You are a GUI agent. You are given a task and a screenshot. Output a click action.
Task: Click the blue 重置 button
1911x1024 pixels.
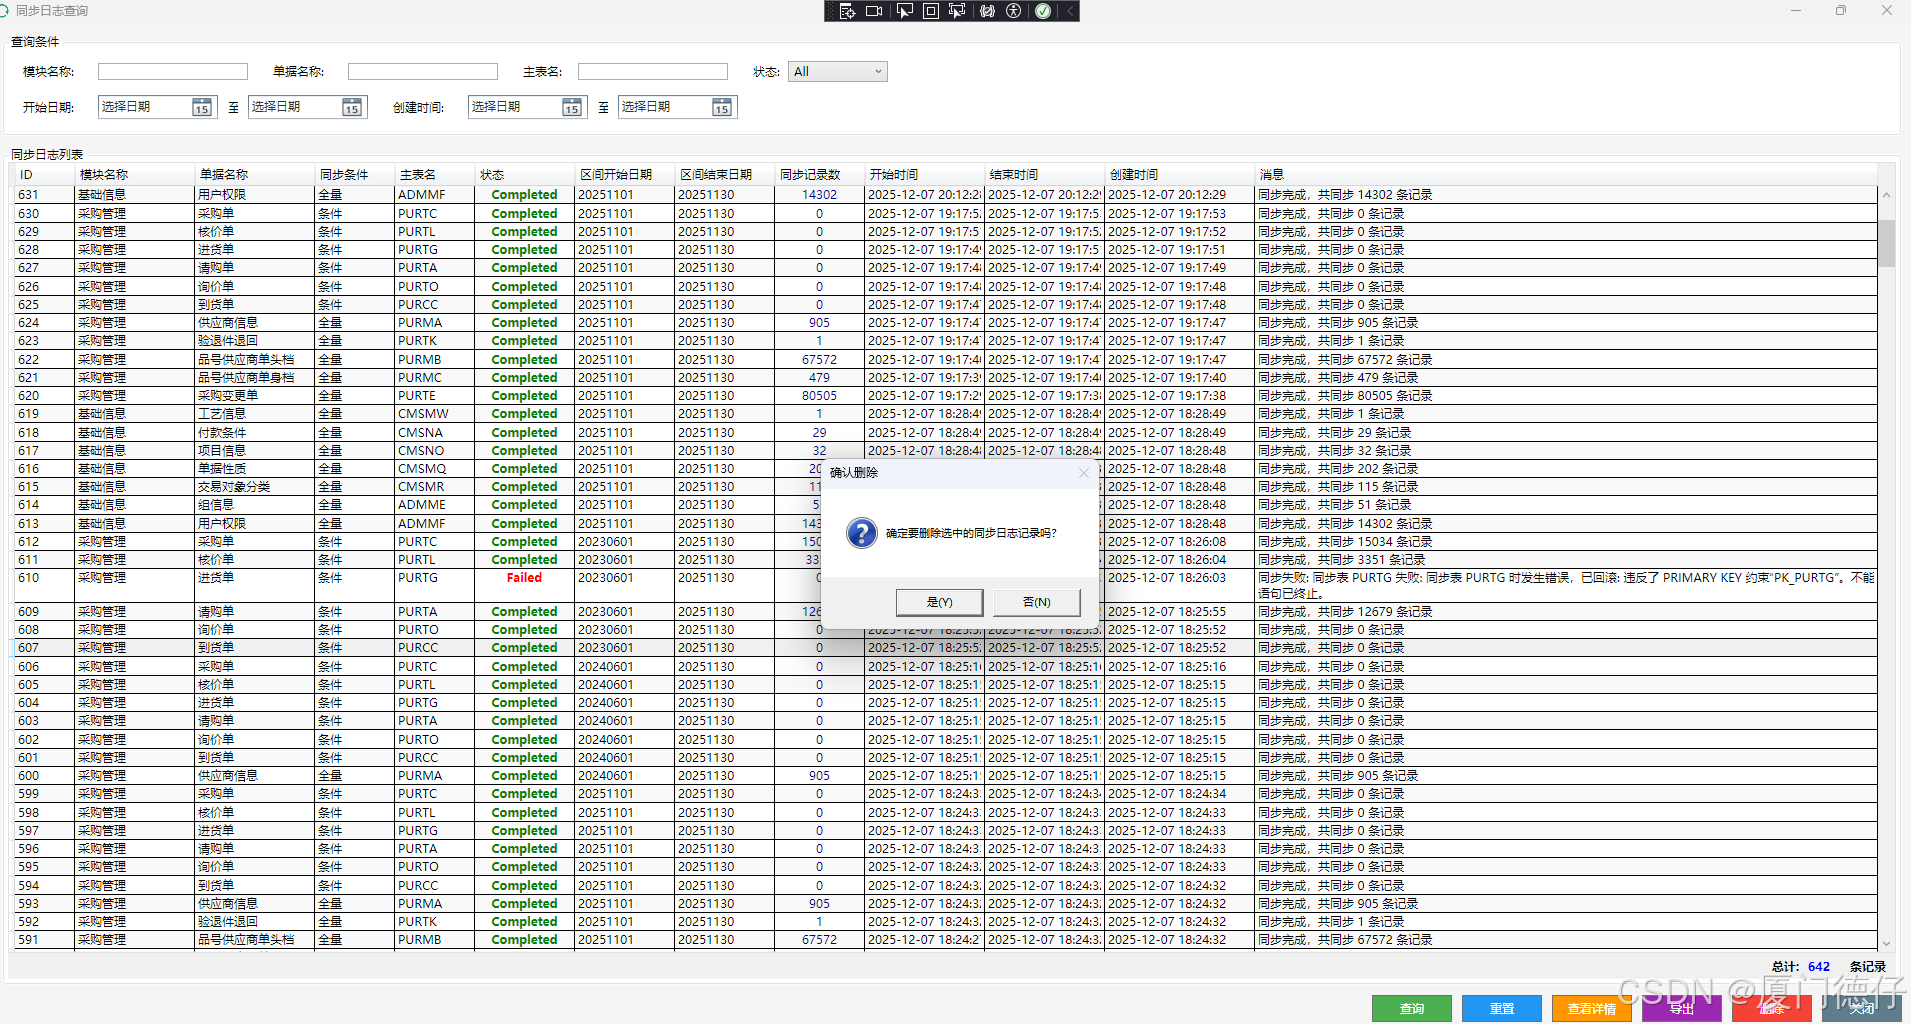coord(1502,1009)
